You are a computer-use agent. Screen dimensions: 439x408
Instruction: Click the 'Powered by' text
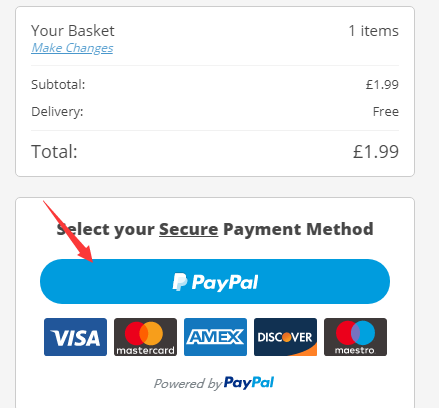click(188, 383)
